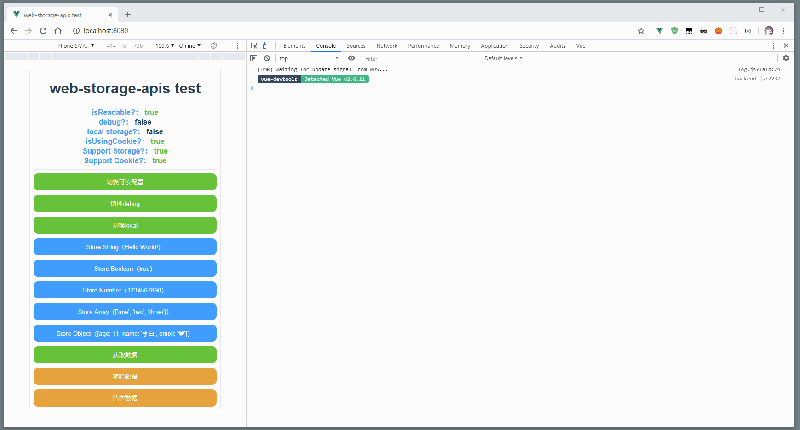Switch to the Vue tab
Screen dimensions: 800x430
[x=580, y=46]
